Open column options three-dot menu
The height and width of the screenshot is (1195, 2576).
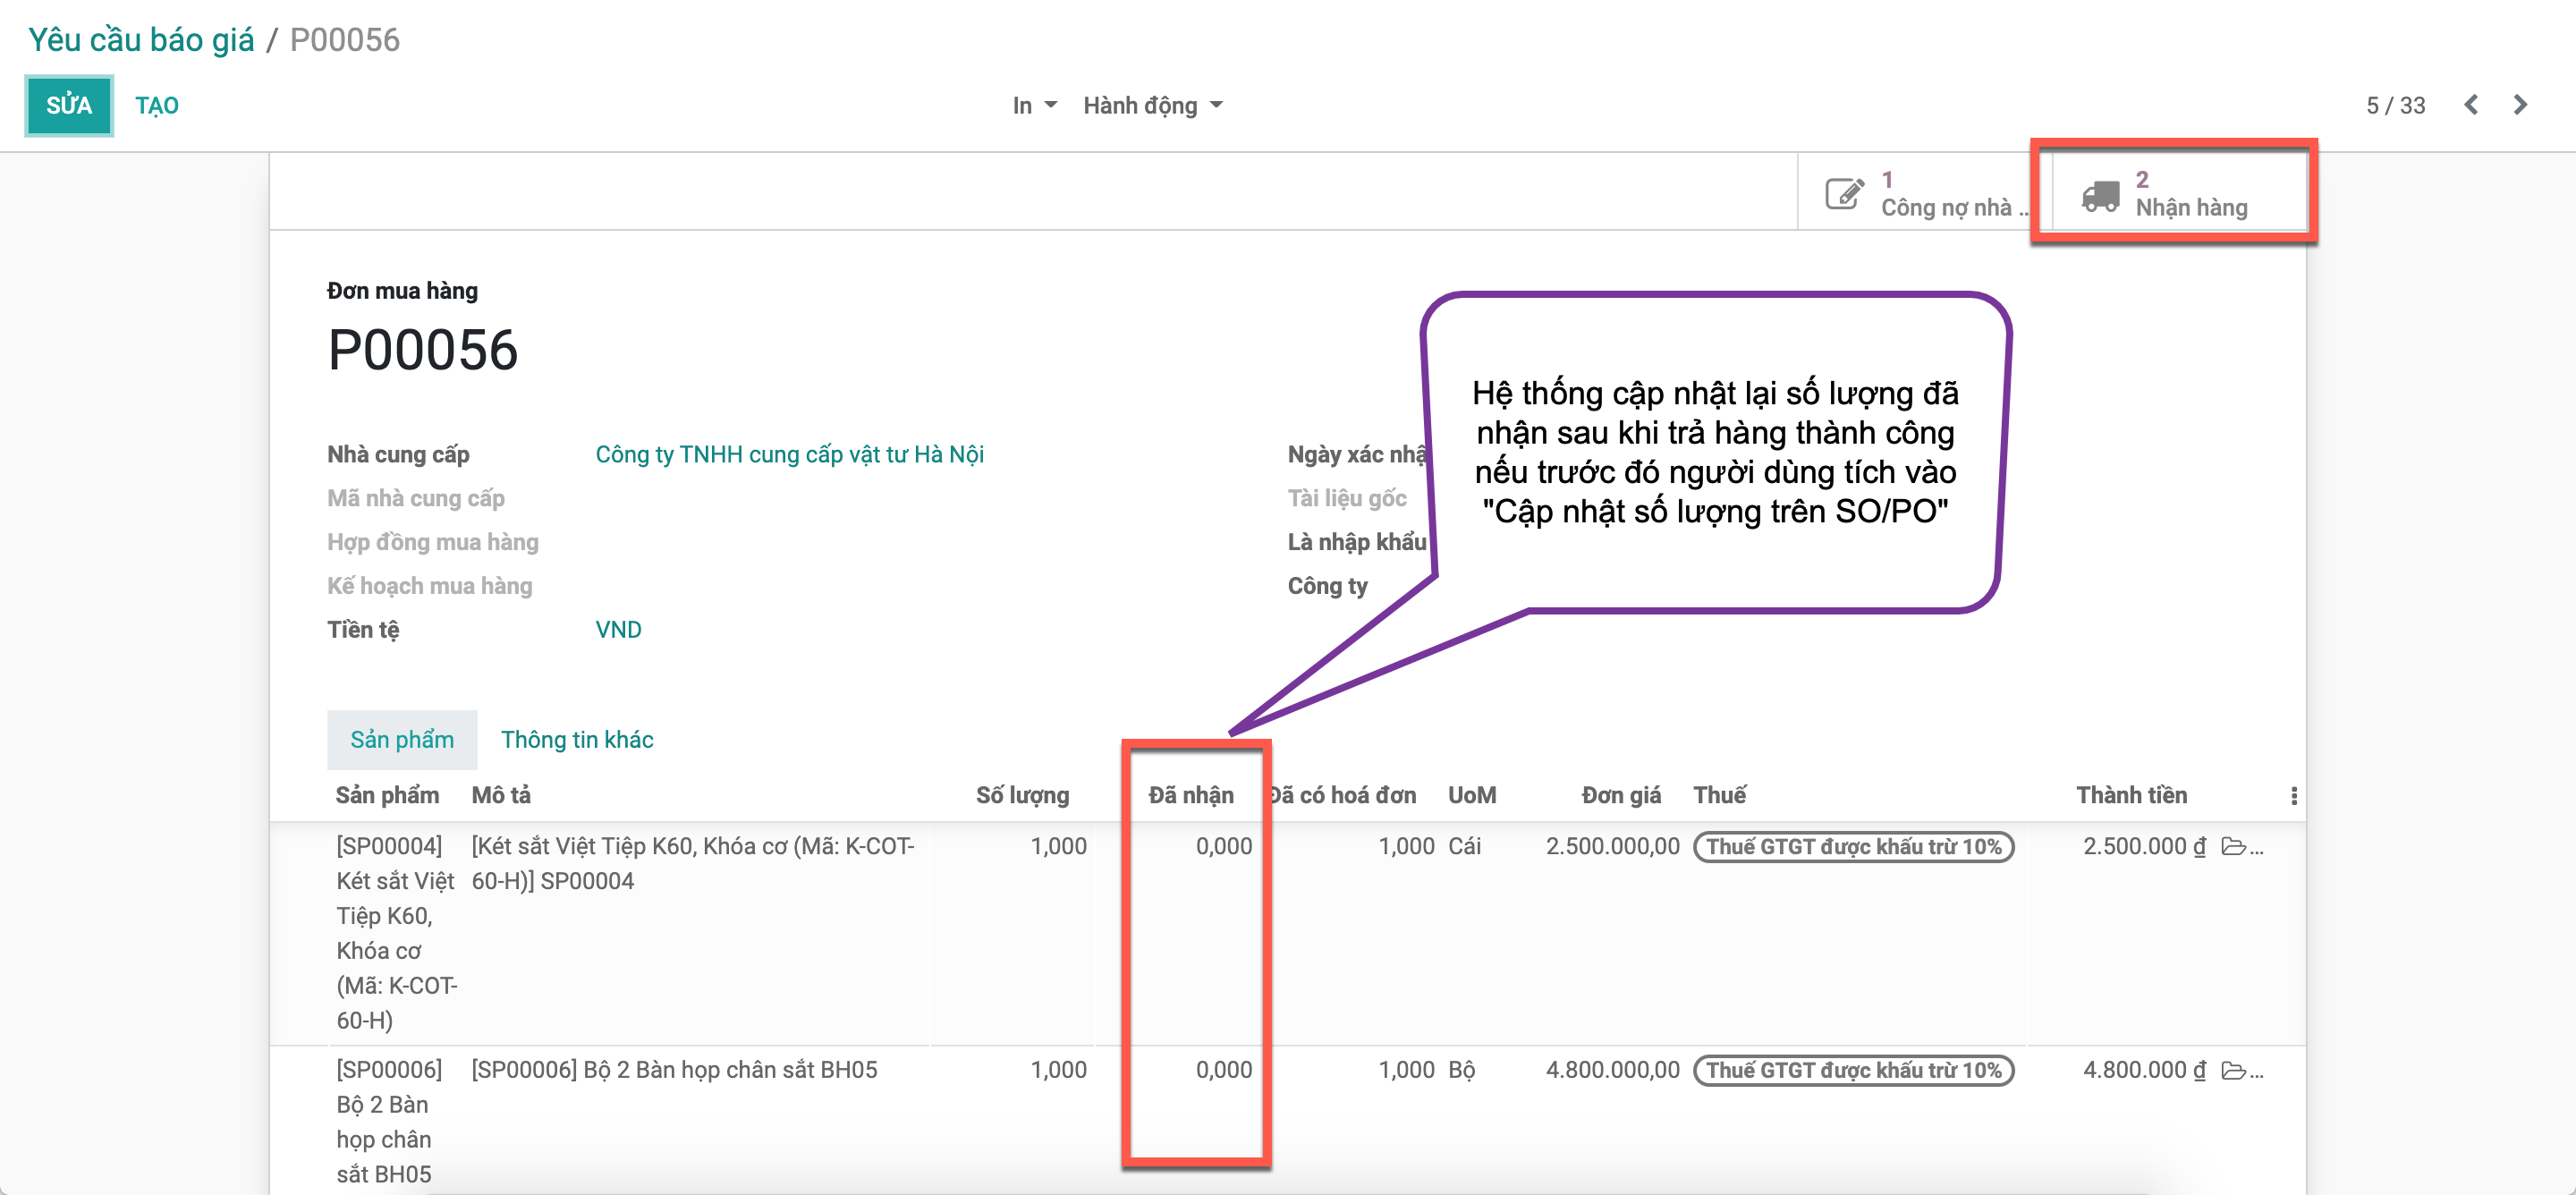pos(2293,796)
